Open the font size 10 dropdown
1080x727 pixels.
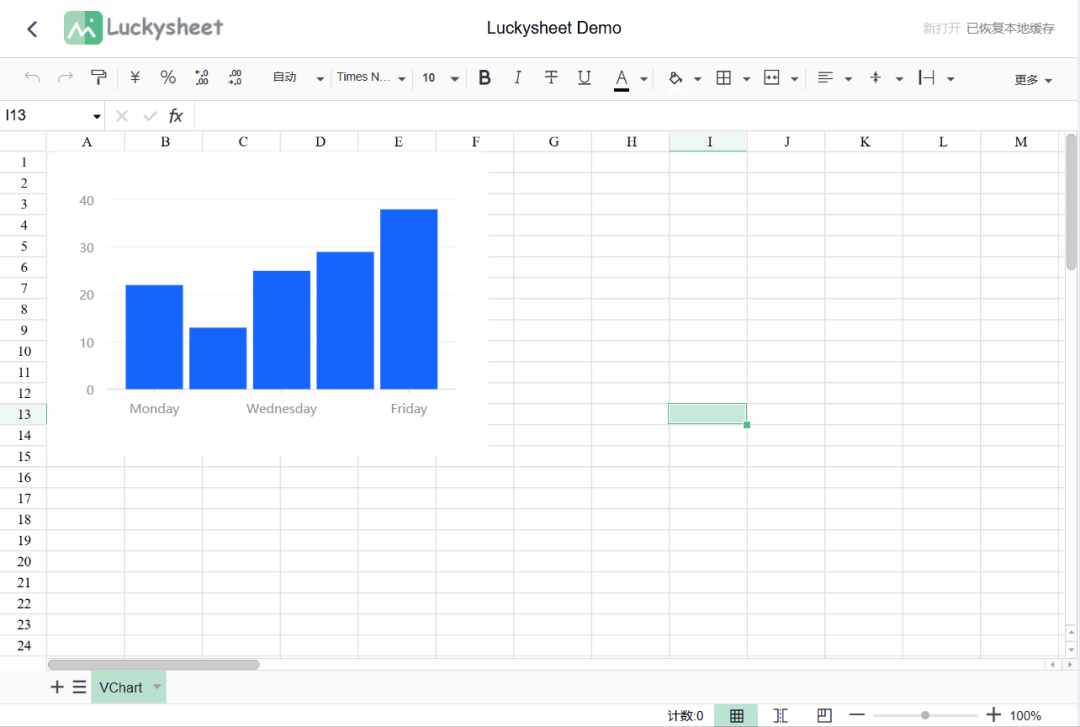point(440,78)
